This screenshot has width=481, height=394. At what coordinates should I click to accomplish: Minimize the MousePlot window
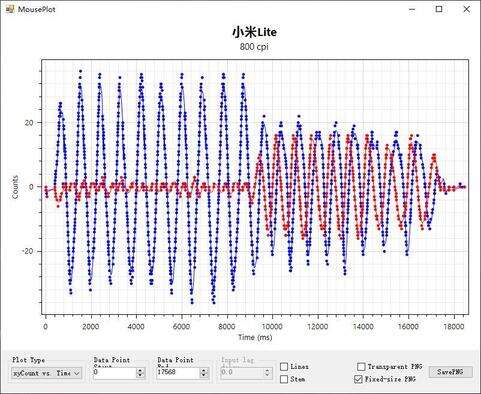tap(412, 9)
